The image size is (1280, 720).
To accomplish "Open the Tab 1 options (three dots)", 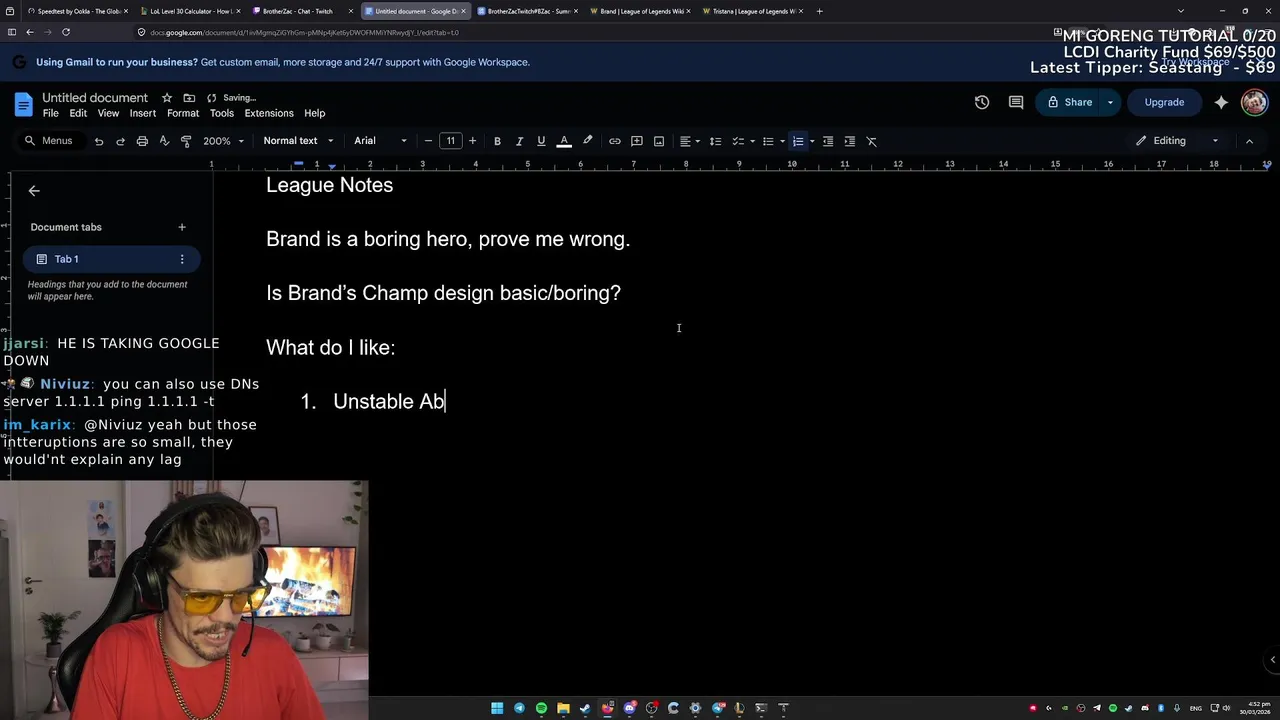I will pyautogui.click(x=182, y=259).
